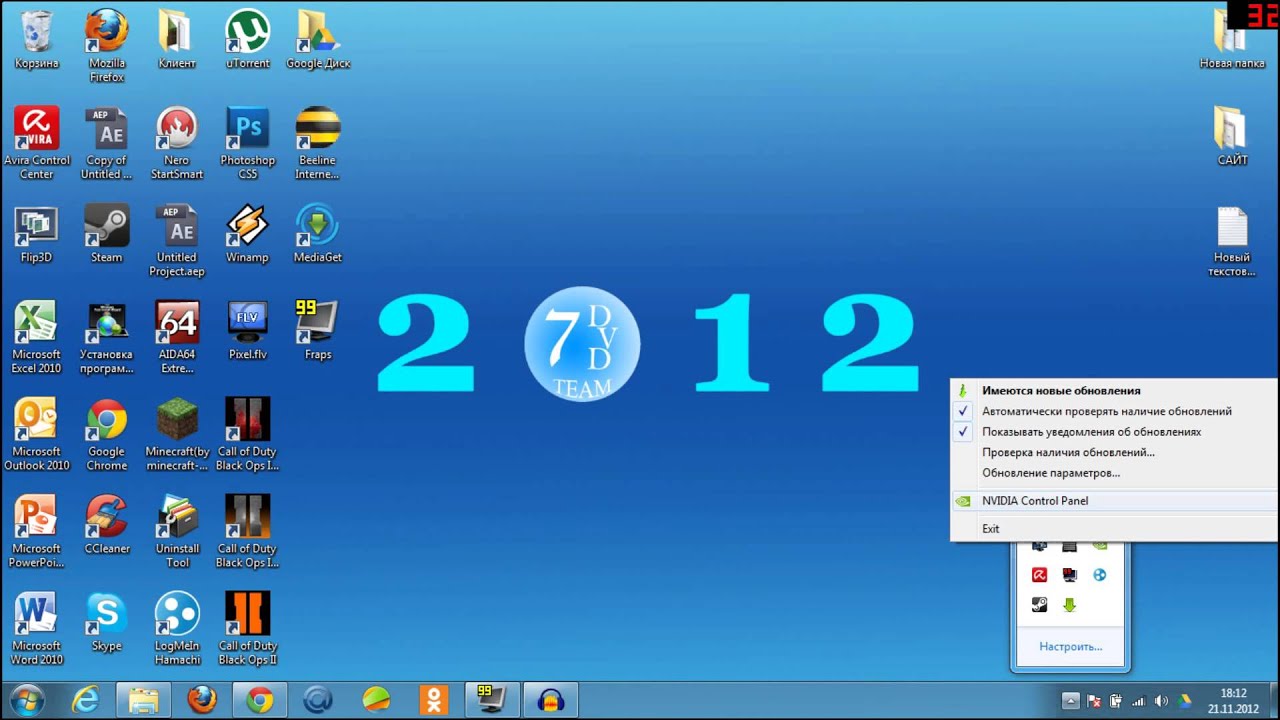Open Nero StartSmart desktop shortcut
The width and height of the screenshot is (1280, 720).
pos(177,143)
